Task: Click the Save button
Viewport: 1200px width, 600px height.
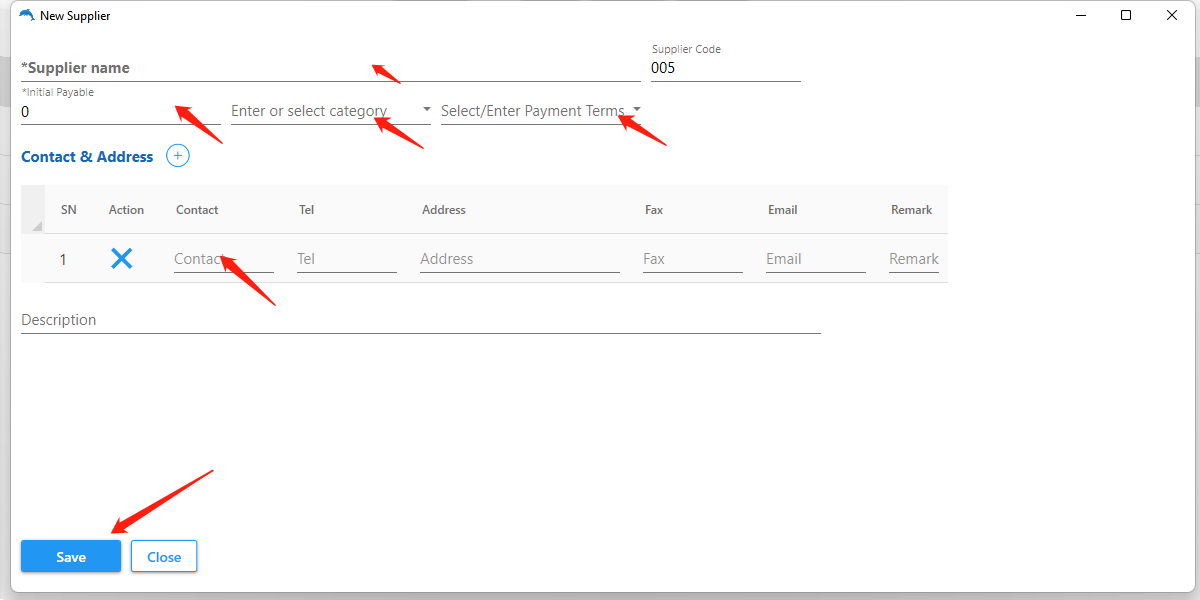Action: 71,557
